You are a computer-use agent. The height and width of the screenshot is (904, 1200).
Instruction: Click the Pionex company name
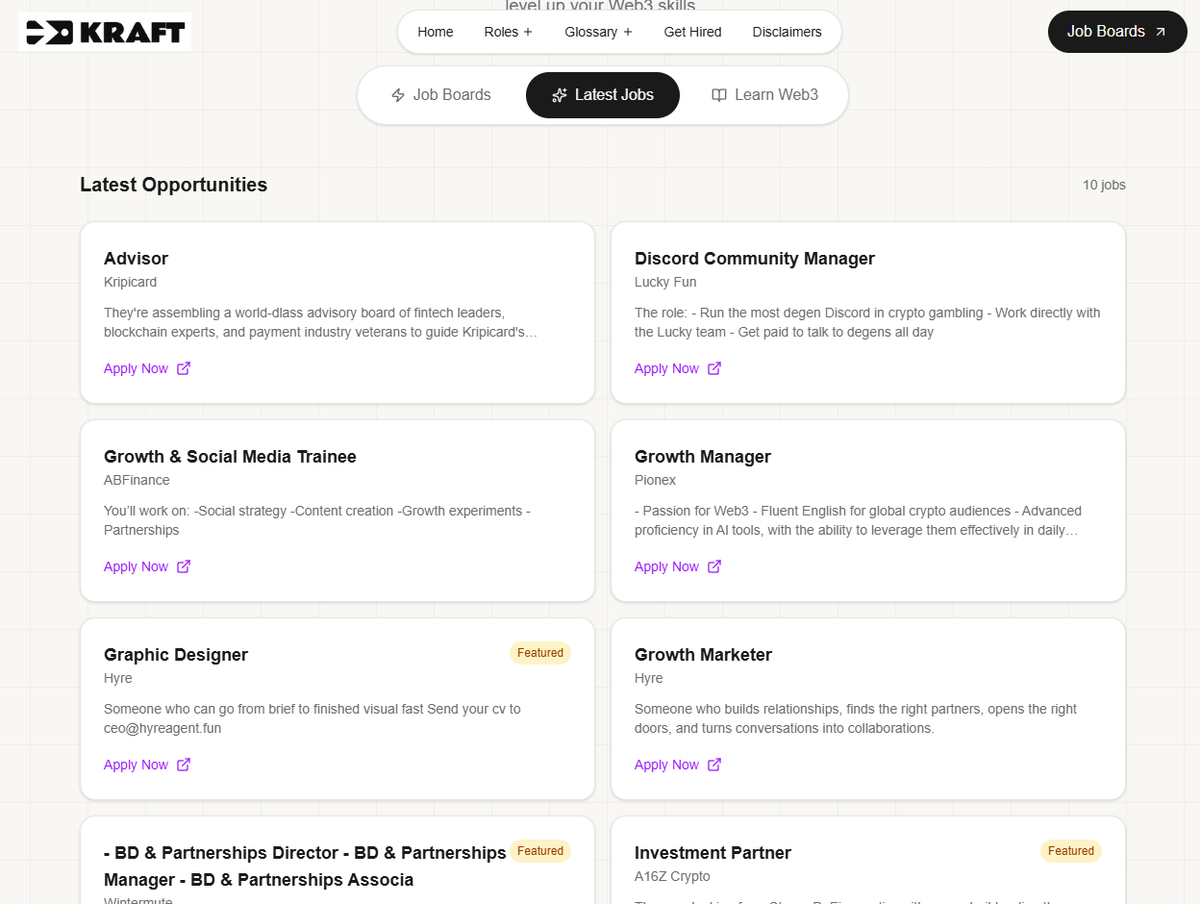pyautogui.click(x=655, y=480)
